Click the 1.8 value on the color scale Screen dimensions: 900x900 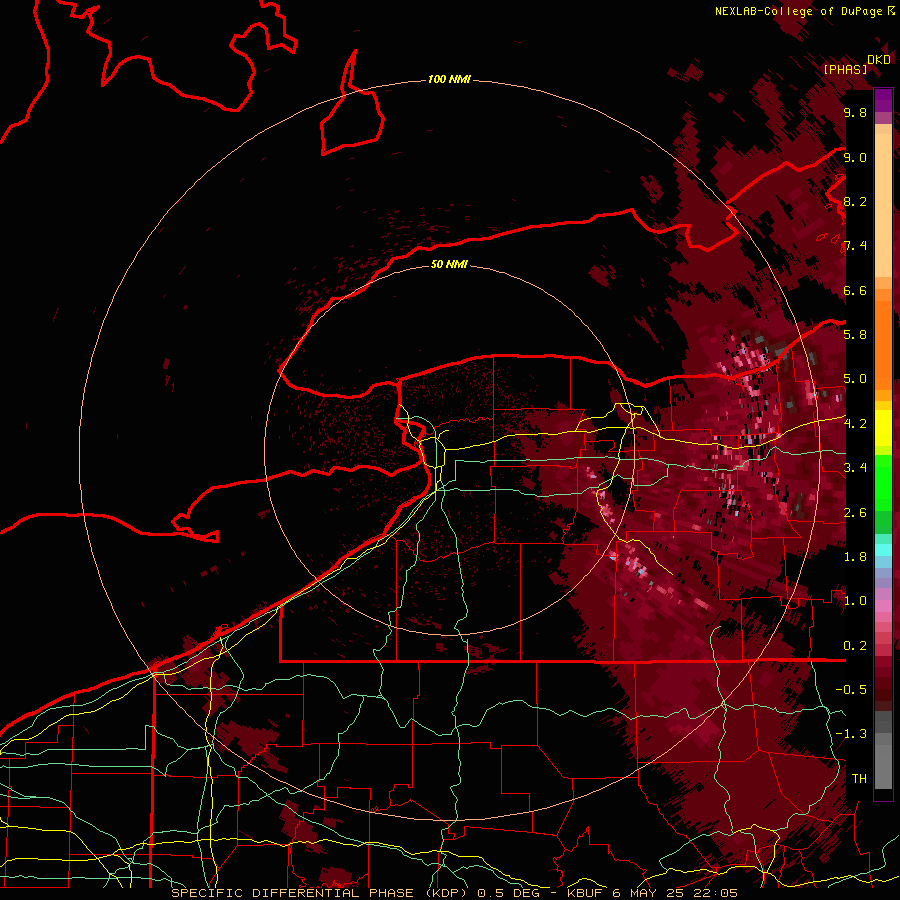855,557
